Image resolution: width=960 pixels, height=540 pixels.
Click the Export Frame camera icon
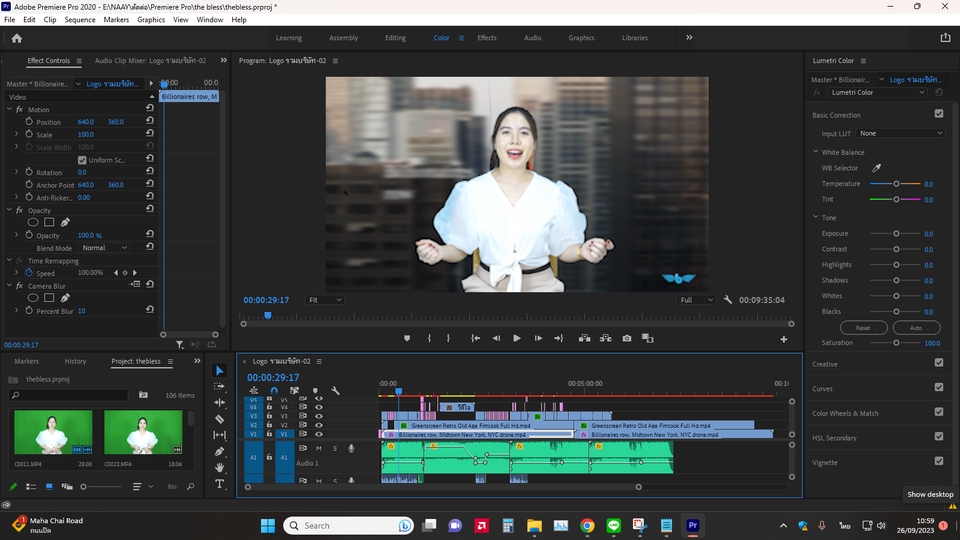point(627,338)
